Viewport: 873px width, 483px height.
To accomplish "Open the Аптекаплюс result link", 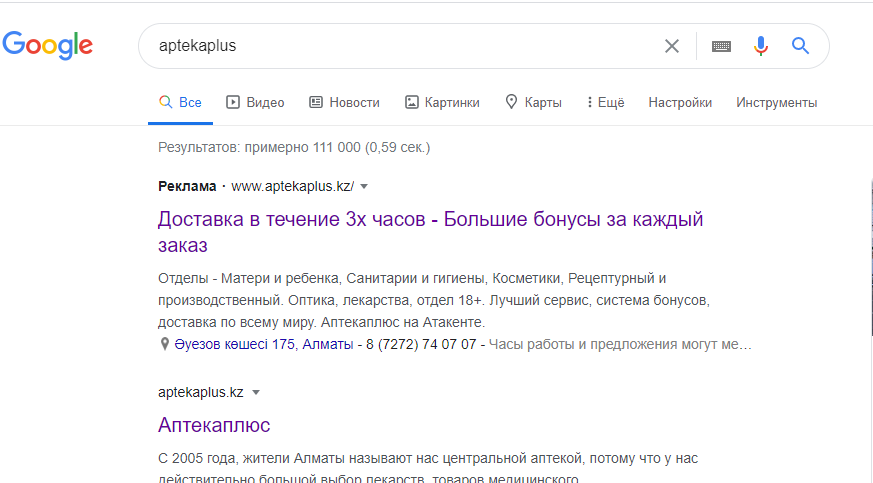I will pos(214,425).
